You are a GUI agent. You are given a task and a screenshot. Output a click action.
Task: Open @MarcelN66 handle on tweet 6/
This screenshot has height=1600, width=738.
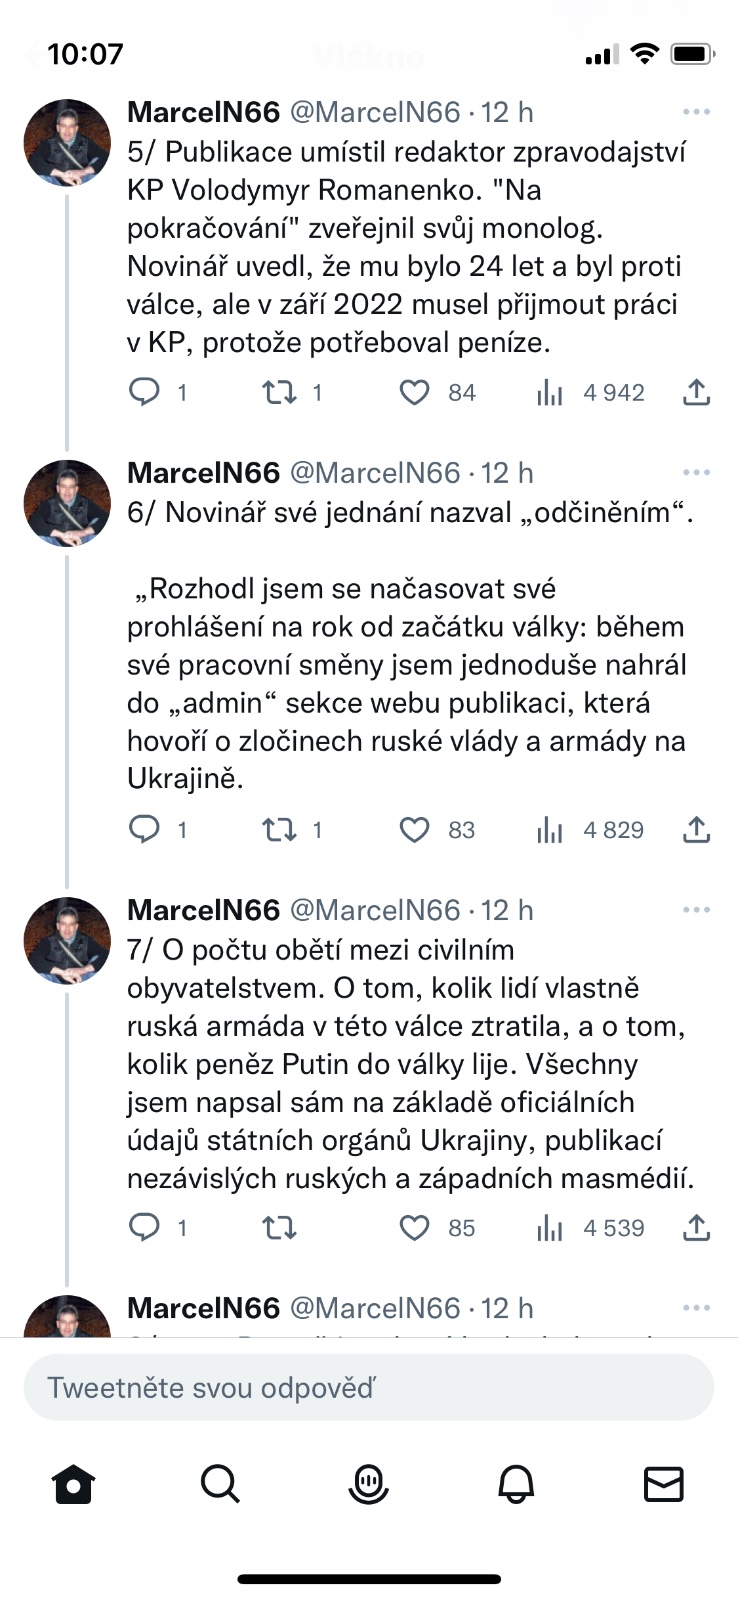(x=375, y=472)
